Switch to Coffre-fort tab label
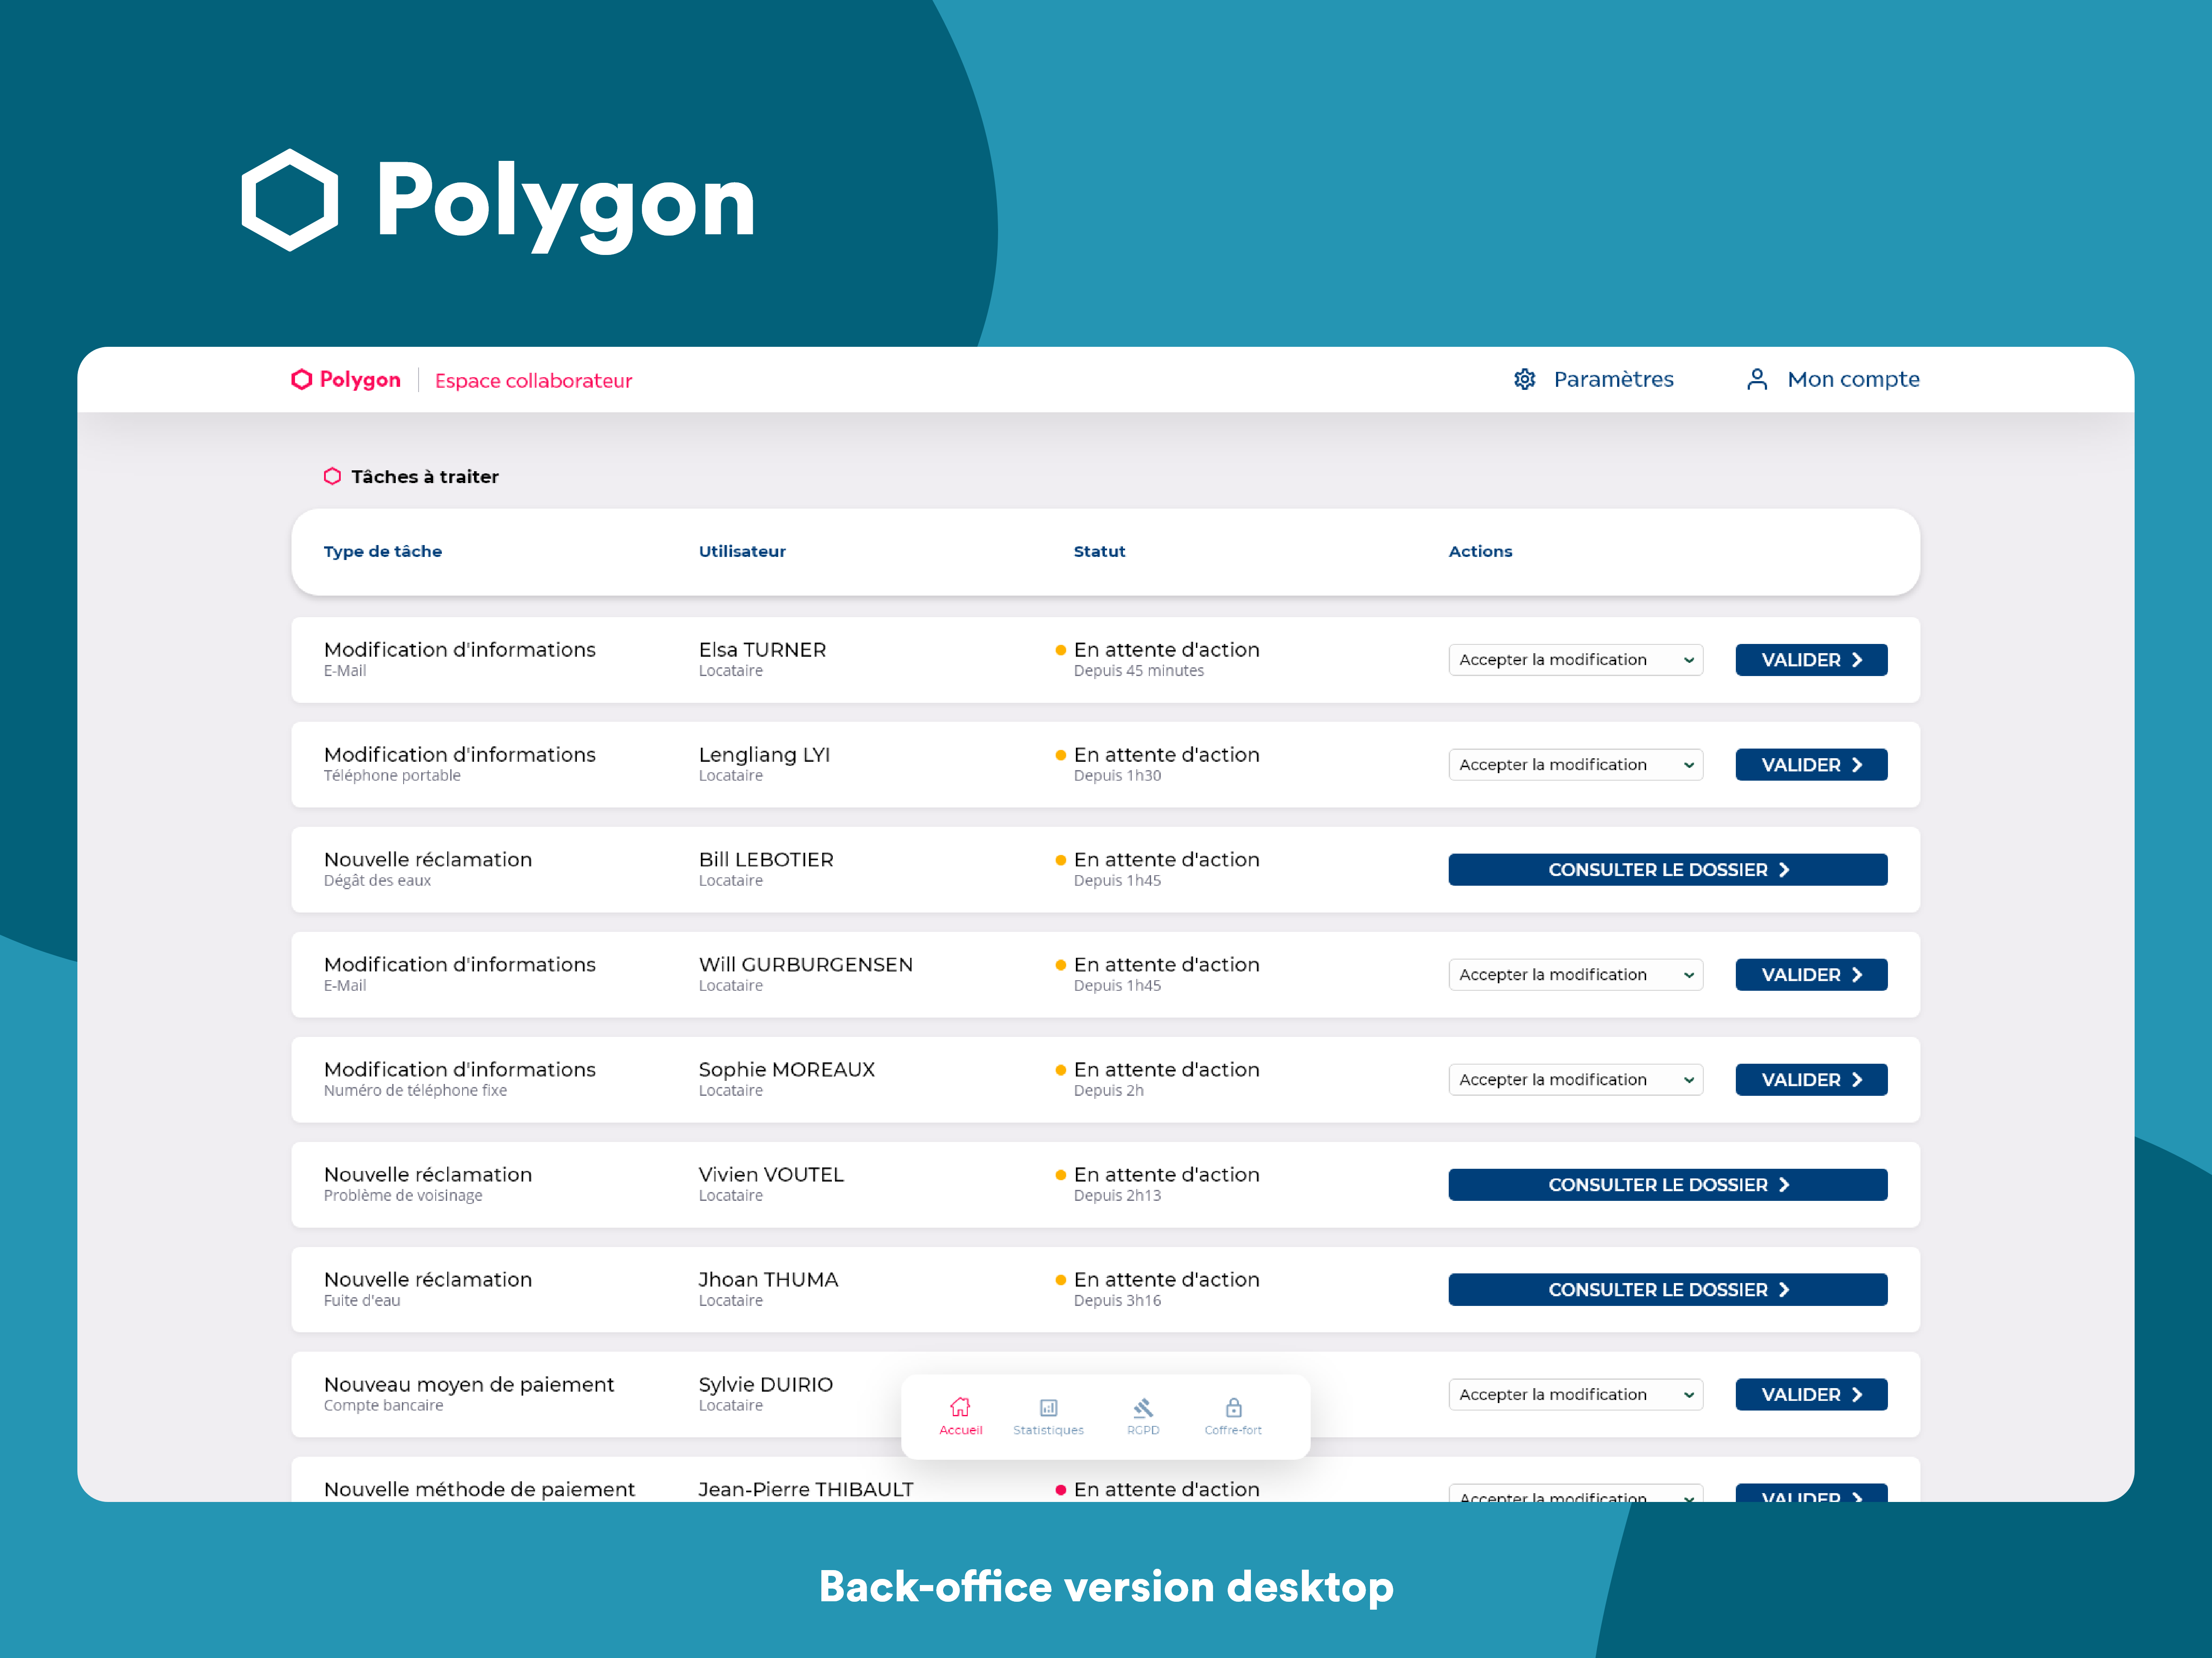This screenshot has height=1658, width=2212. coord(1233,1430)
